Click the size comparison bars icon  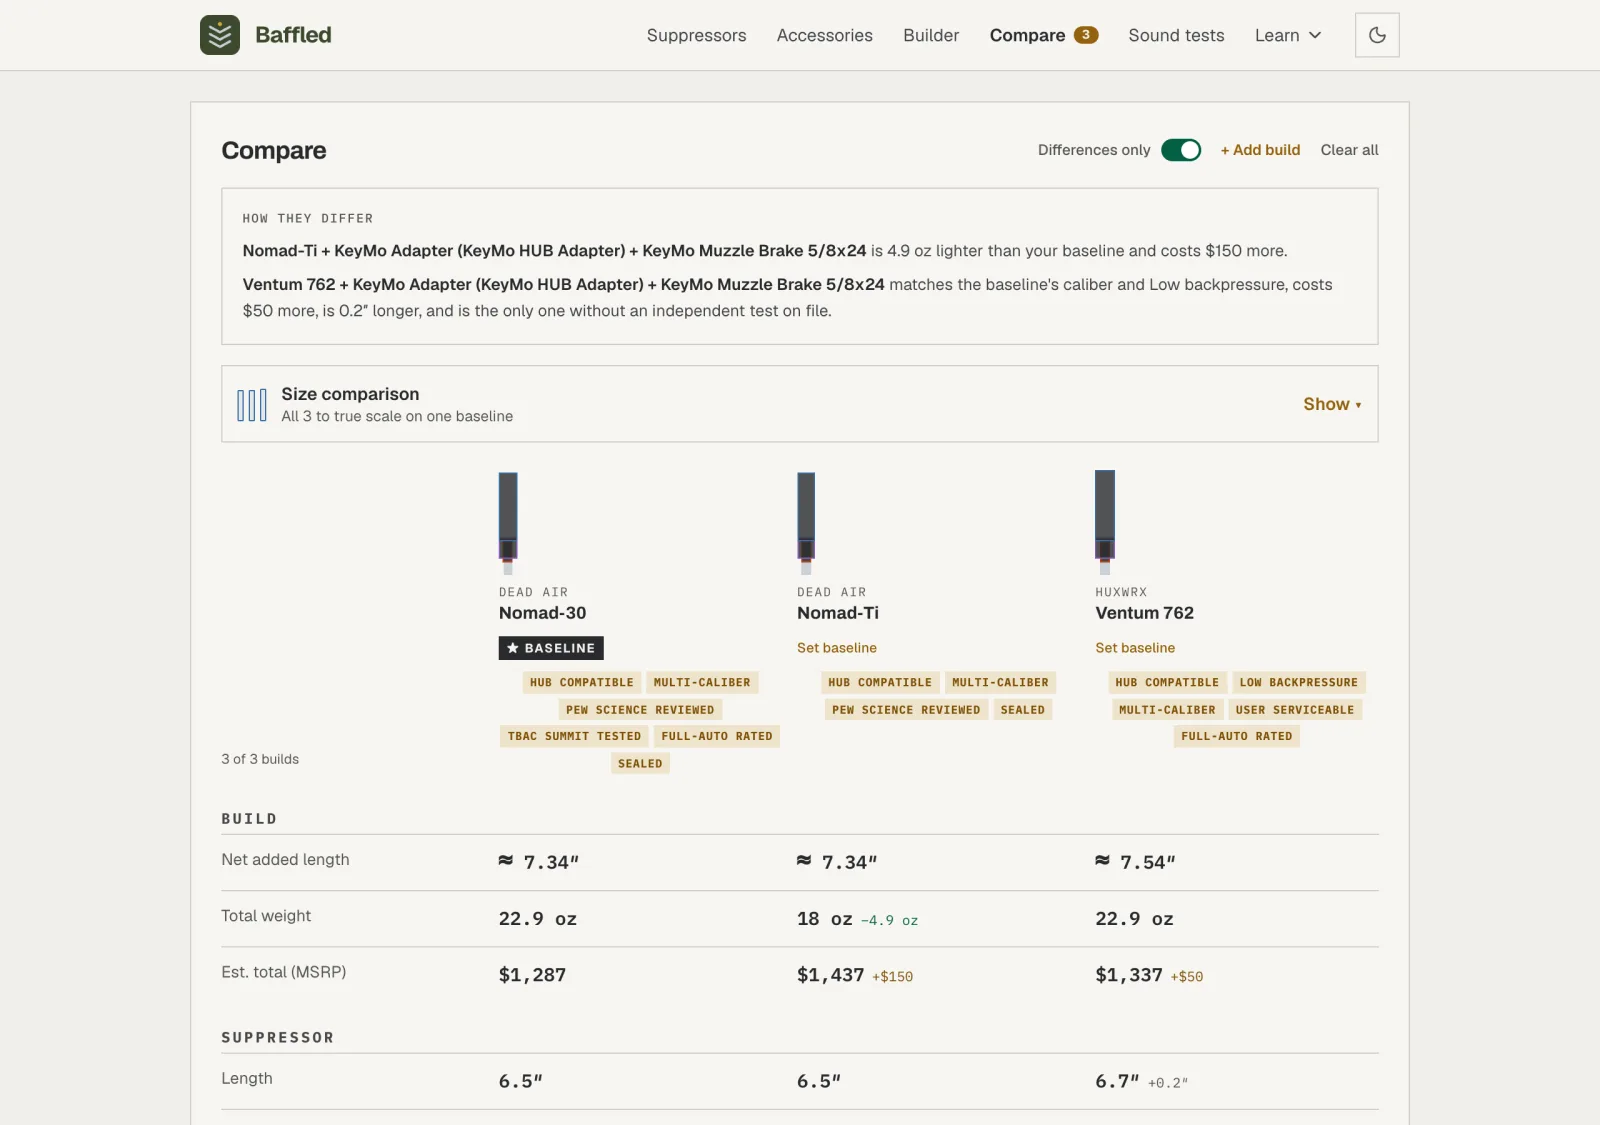coord(252,405)
